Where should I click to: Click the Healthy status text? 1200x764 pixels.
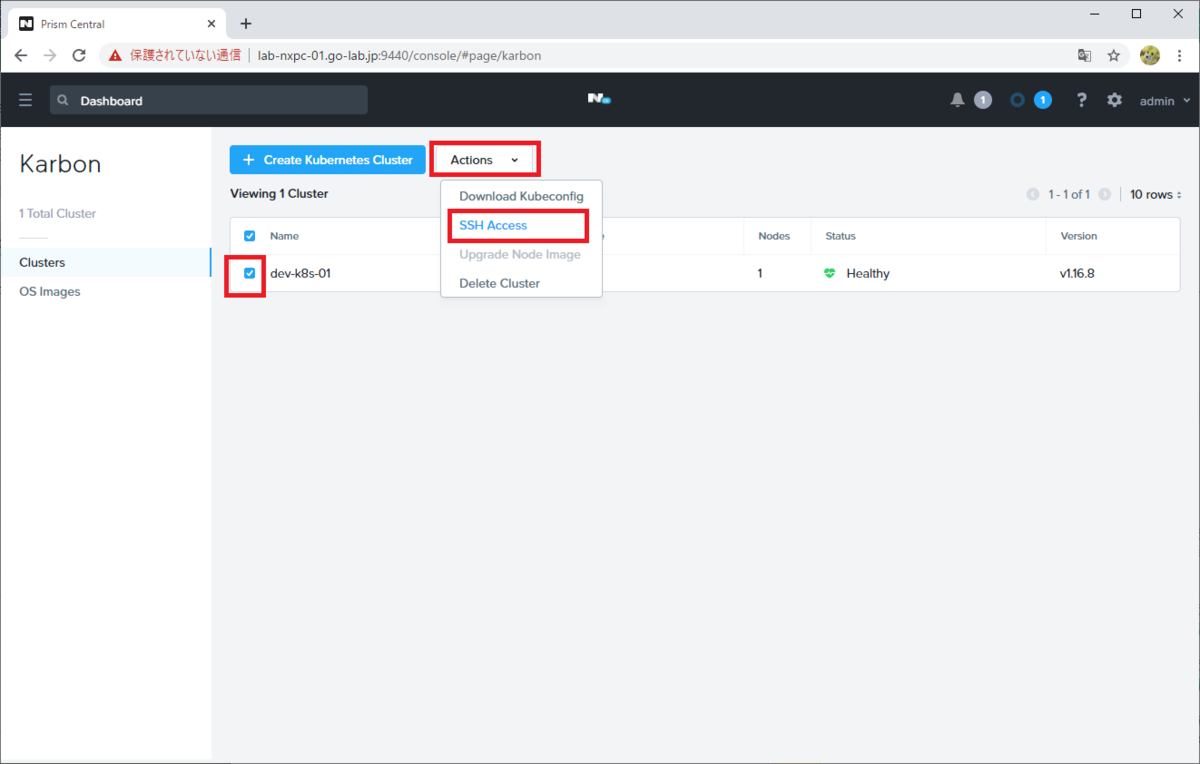[868, 273]
